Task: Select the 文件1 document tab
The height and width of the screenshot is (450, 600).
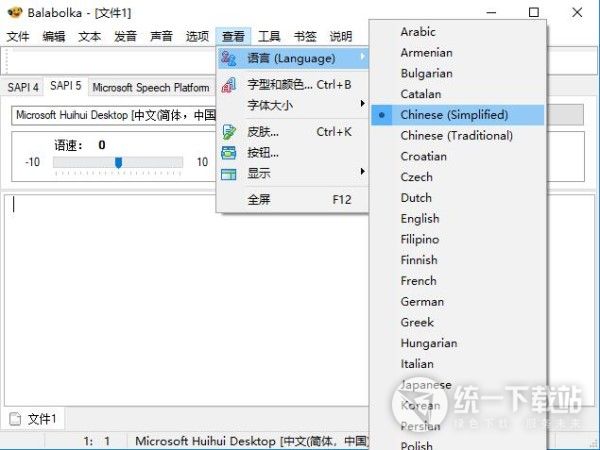Action: (x=33, y=419)
